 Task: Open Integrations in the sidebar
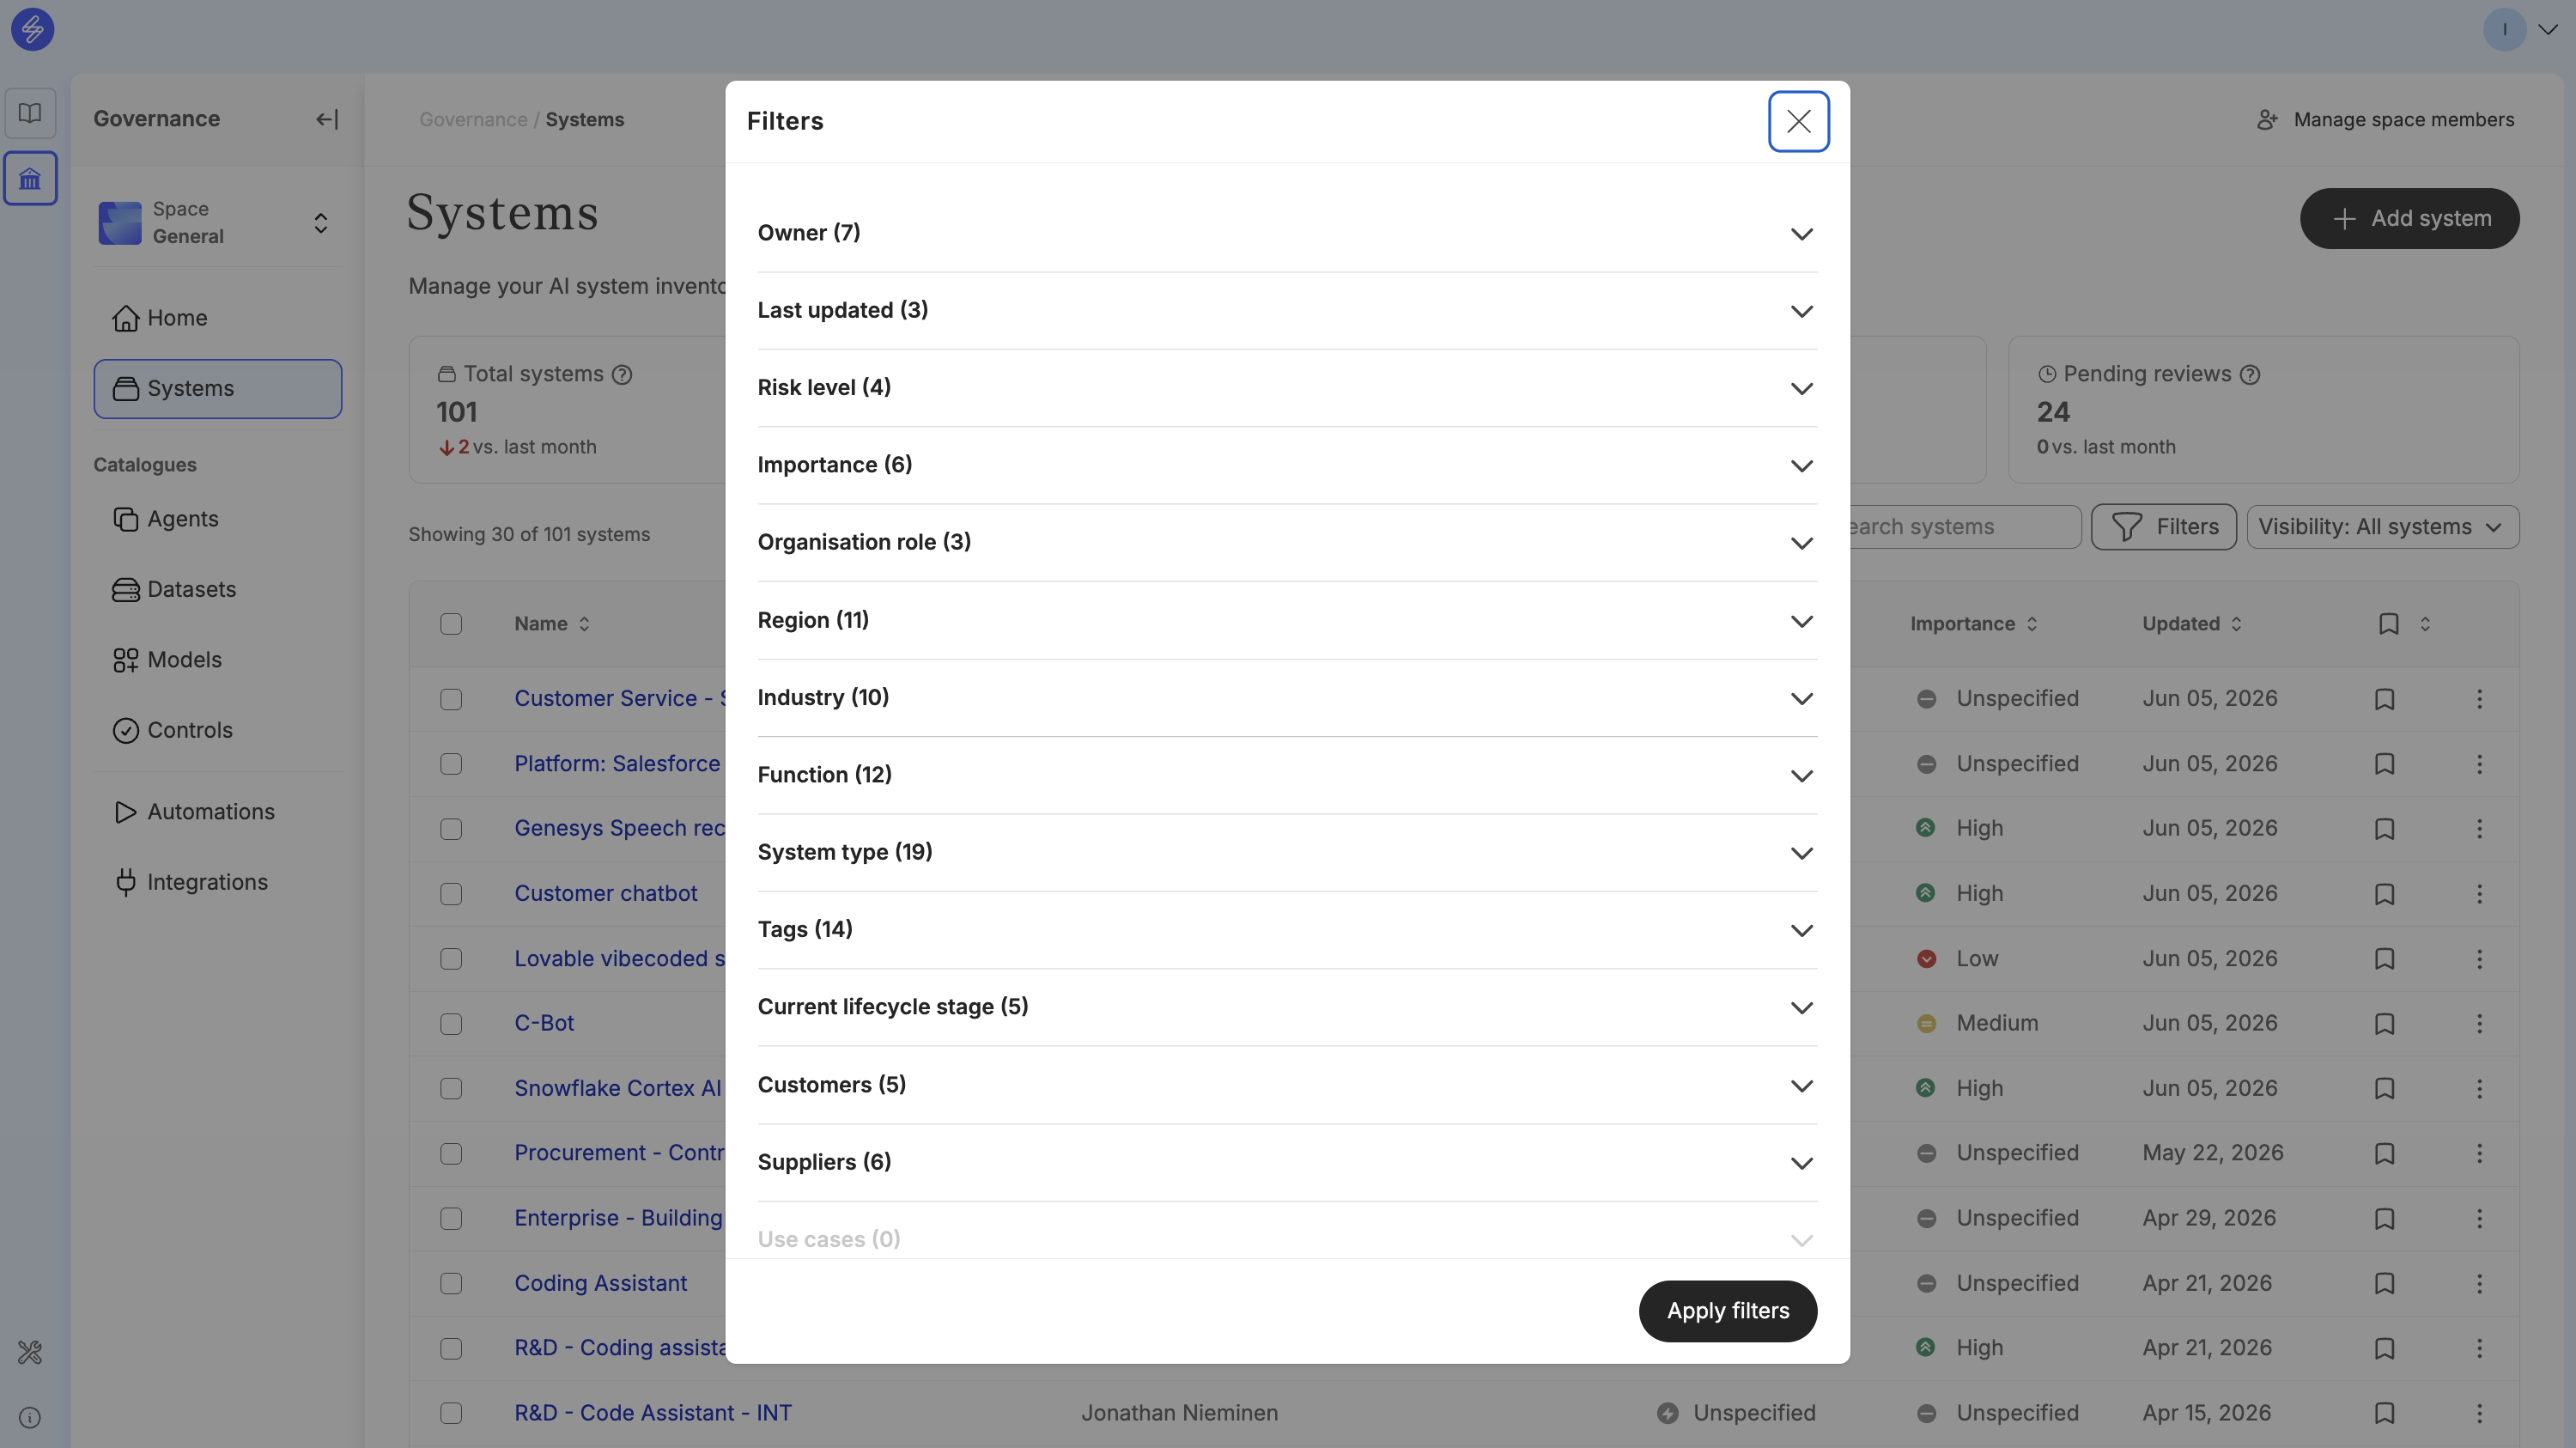(218, 883)
